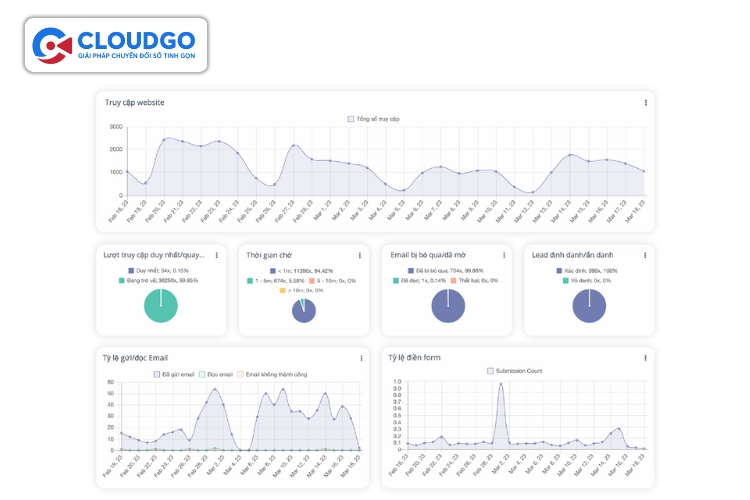Toggle Đã gửi email series in legend
Screen dimensions: 750x500
tap(174, 374)
